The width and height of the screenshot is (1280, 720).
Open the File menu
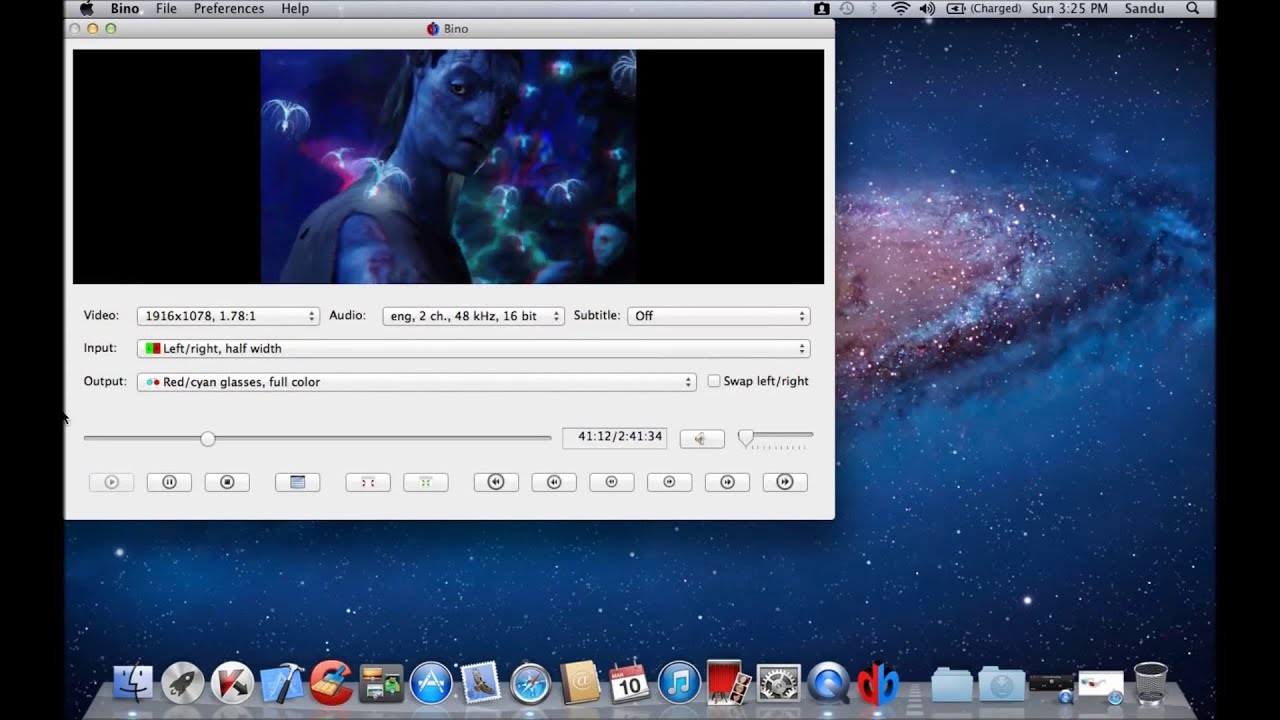point(166,8)
